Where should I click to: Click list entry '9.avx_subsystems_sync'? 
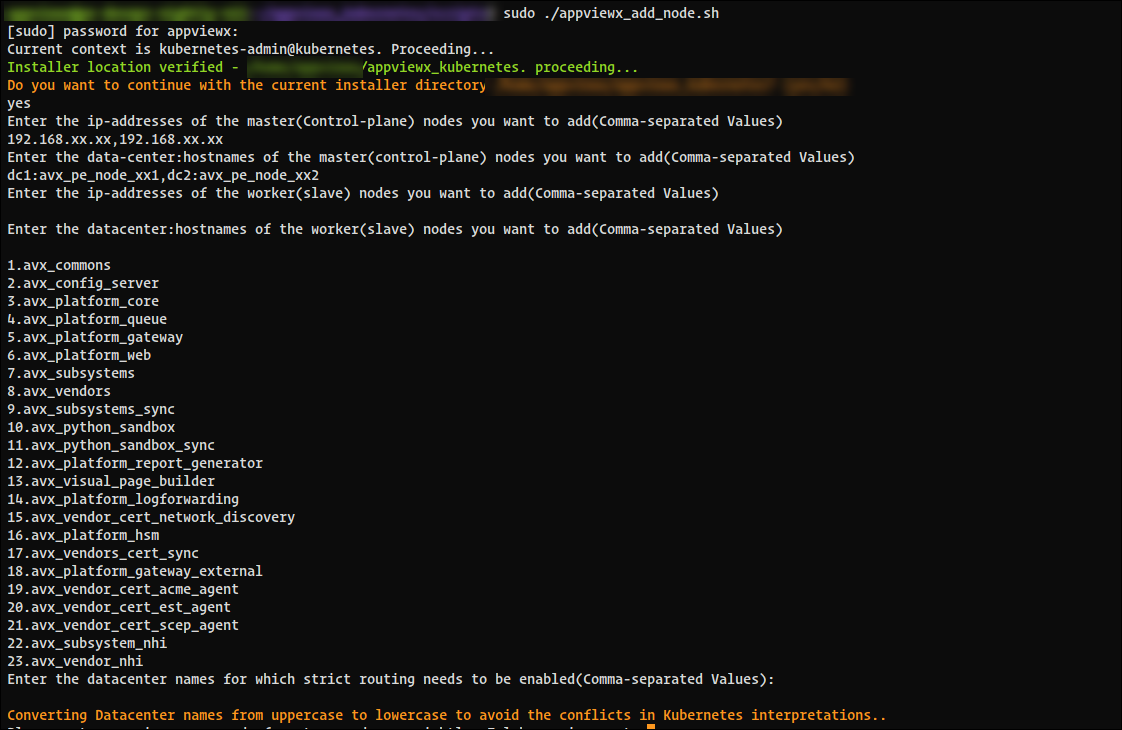91,409
